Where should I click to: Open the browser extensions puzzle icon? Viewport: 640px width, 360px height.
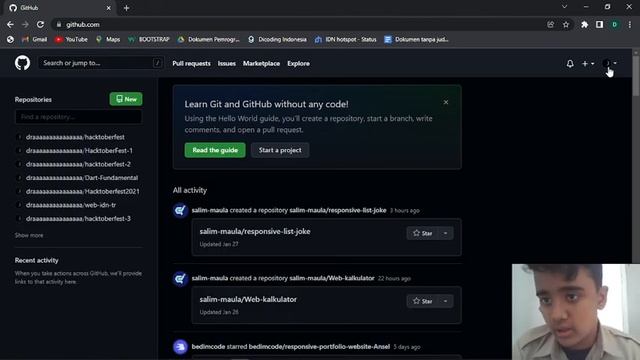(x=584, y=24)
